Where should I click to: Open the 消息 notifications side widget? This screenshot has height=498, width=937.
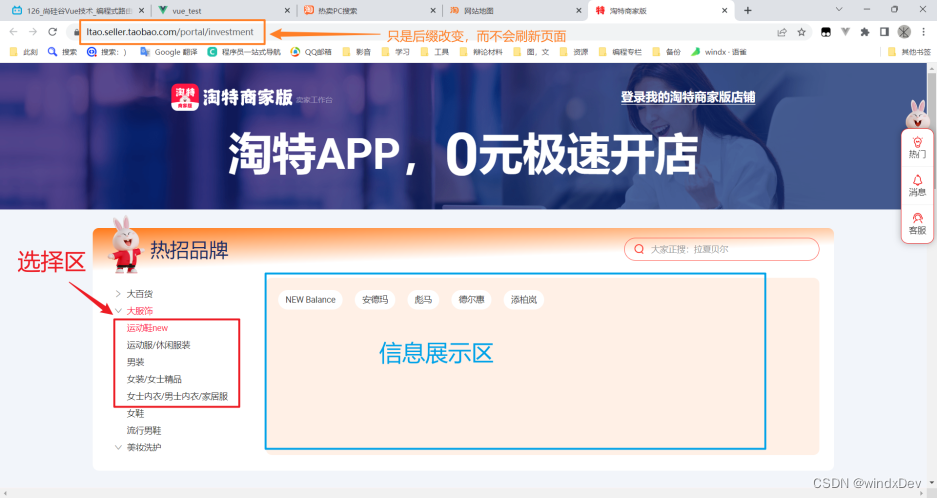pos(917,185)
